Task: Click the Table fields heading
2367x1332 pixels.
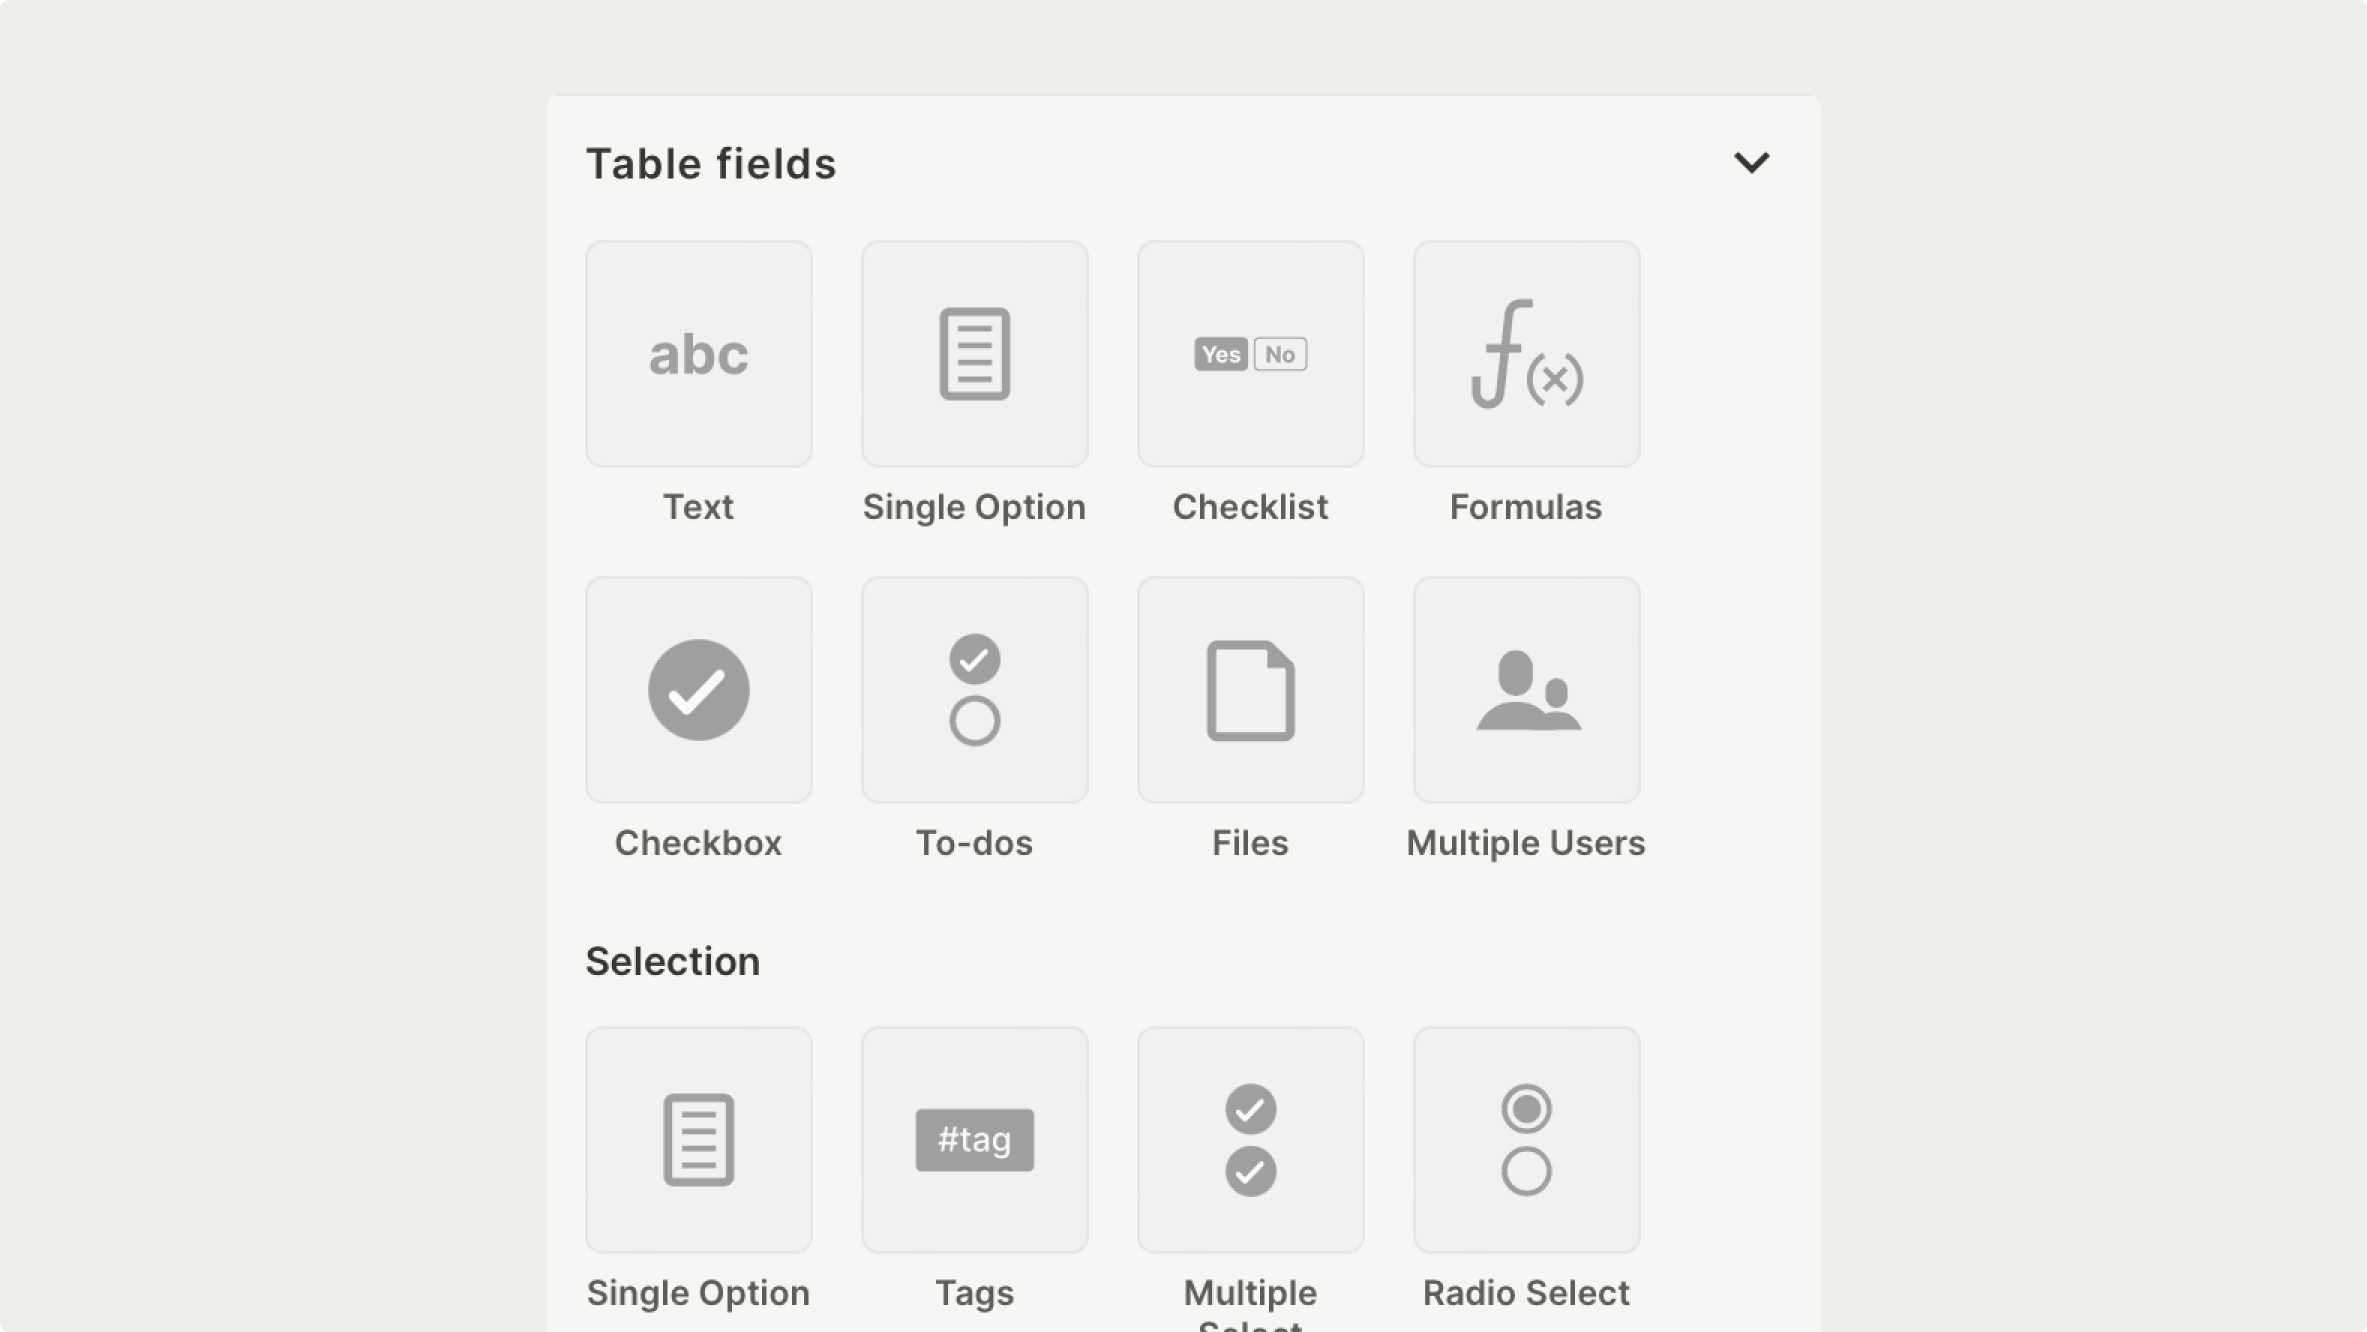Action: 711,164
